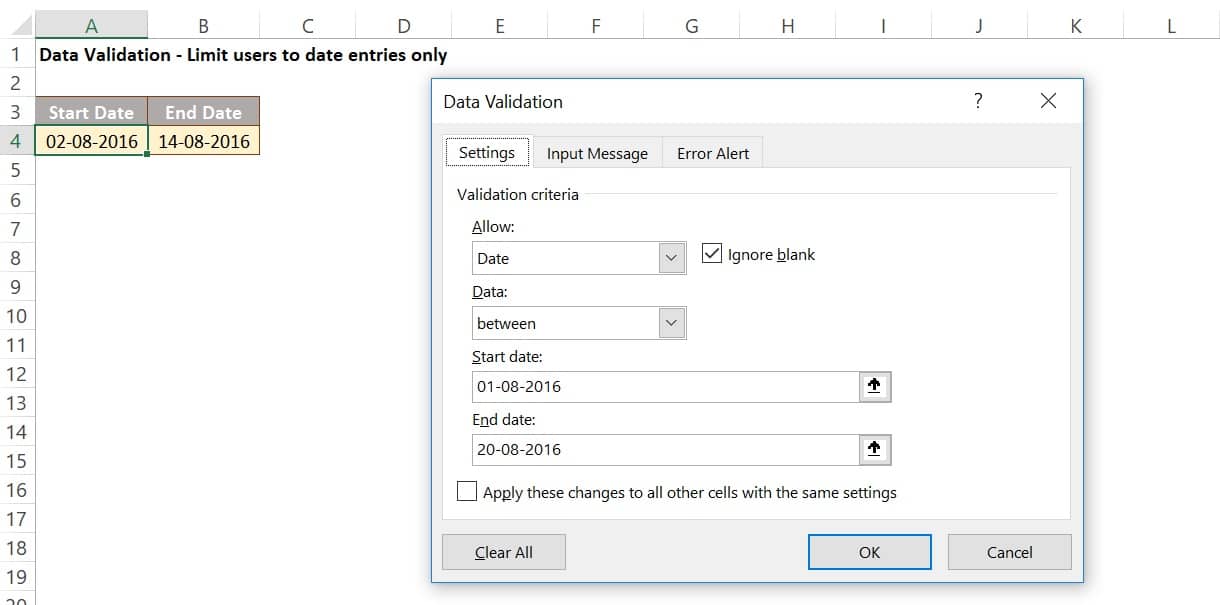The width and height of the screenshot is (1220, 605).
Task: Click the Start date range selector icon
Action: pos(875,387)
